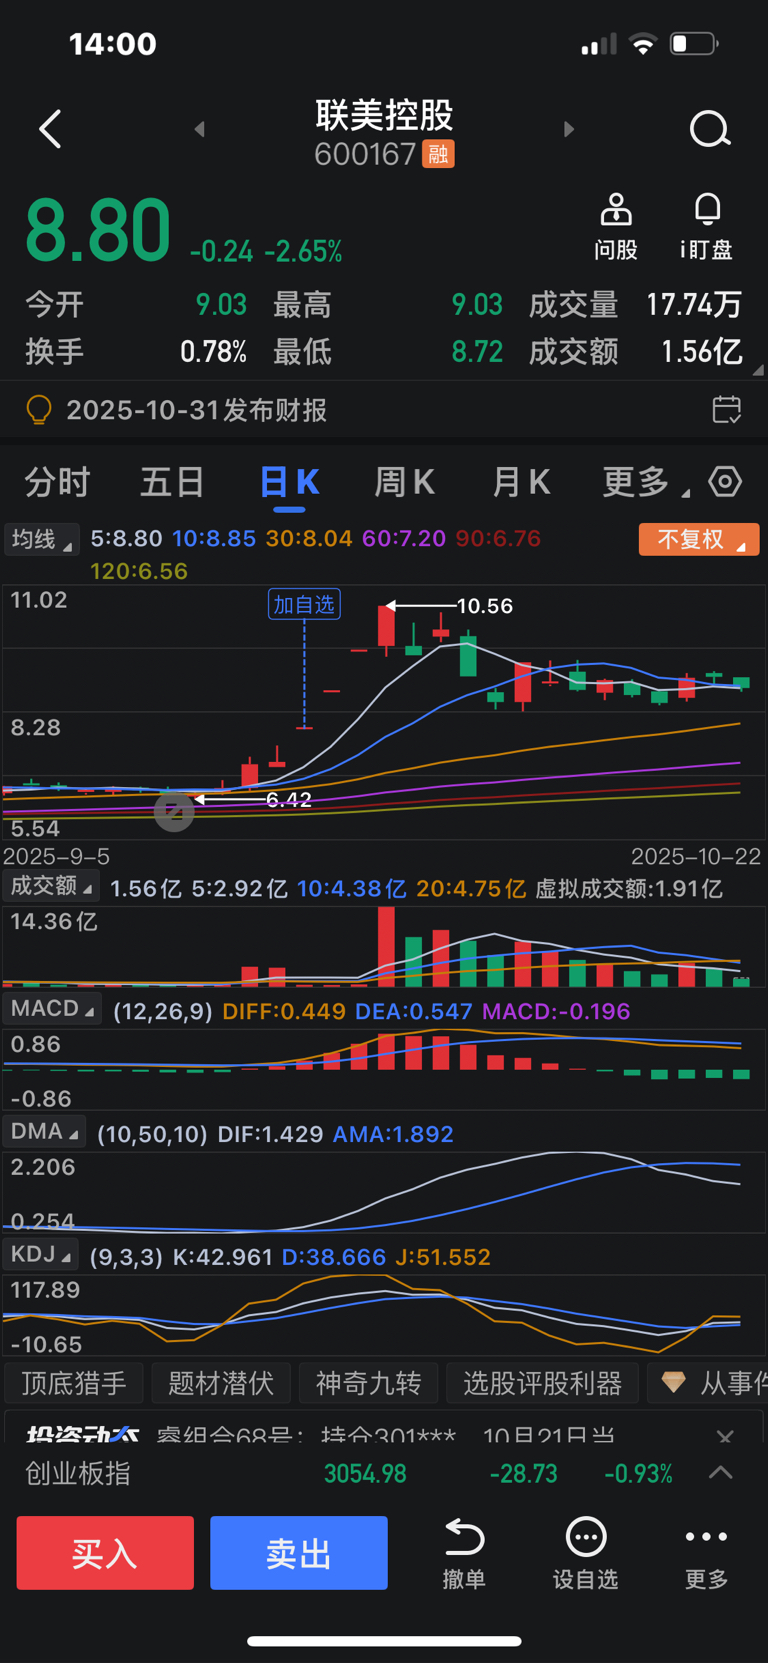This screenshot has height=1663, width=768.
Task: Tap the lightbulb earnings reminder icon
Action: tap(38, 409)
